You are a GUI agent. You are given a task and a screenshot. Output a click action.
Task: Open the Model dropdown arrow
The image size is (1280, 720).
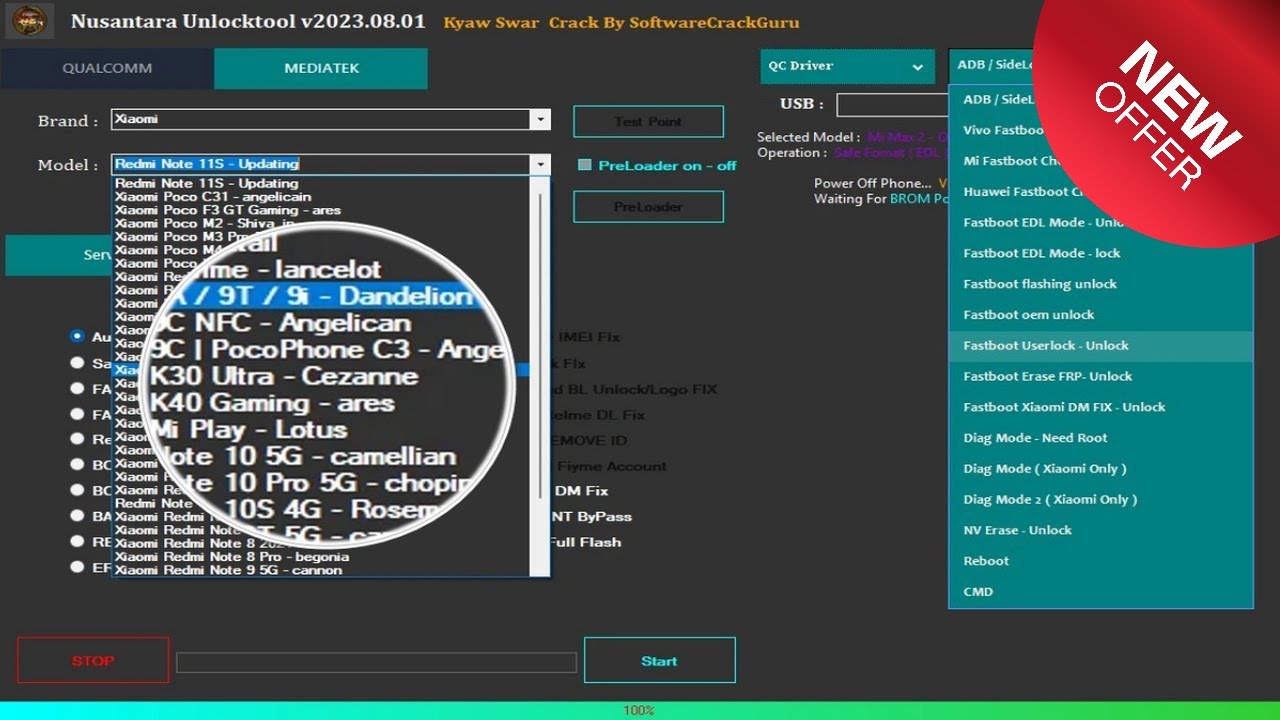[540, 164]
